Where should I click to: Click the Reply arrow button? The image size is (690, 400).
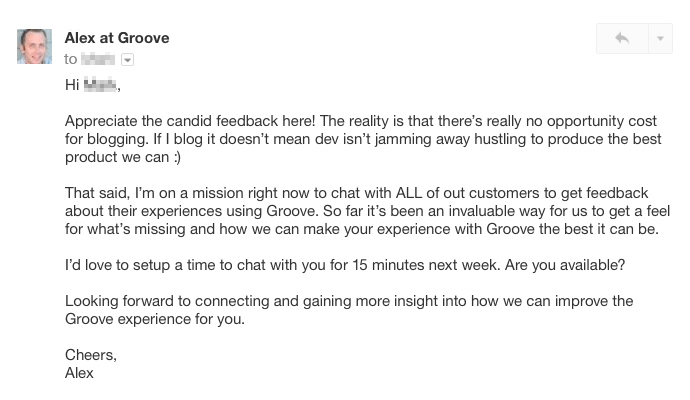pyautogui.click(x=622, y=38)
